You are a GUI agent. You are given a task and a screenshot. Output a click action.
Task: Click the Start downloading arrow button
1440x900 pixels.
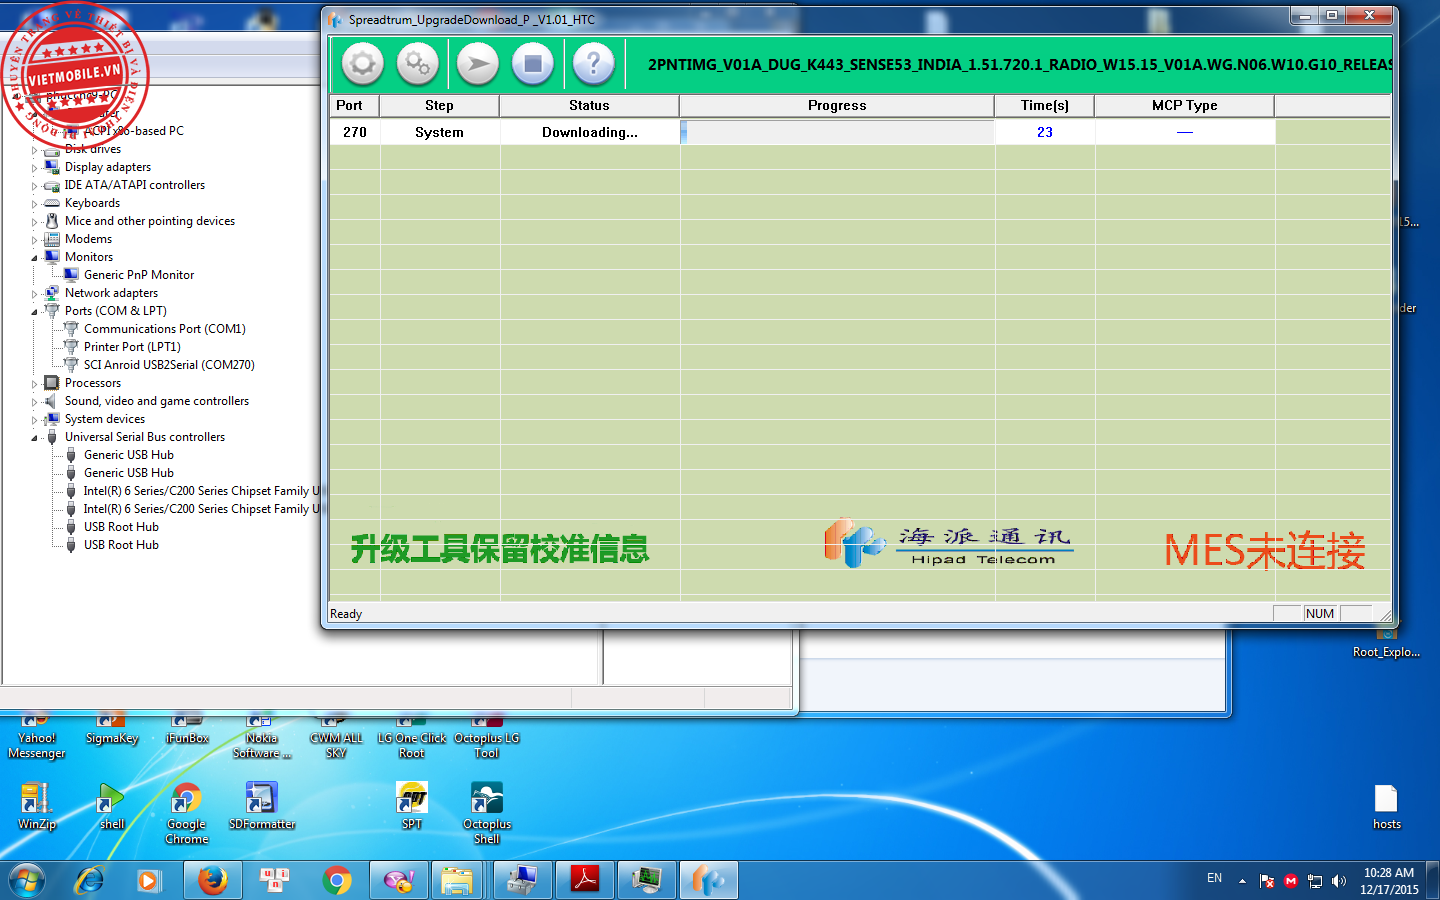tap(478, 65)
